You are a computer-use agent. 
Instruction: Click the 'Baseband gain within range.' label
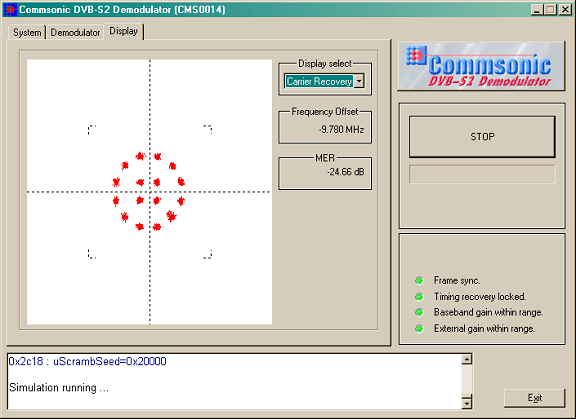coord(488,312)
